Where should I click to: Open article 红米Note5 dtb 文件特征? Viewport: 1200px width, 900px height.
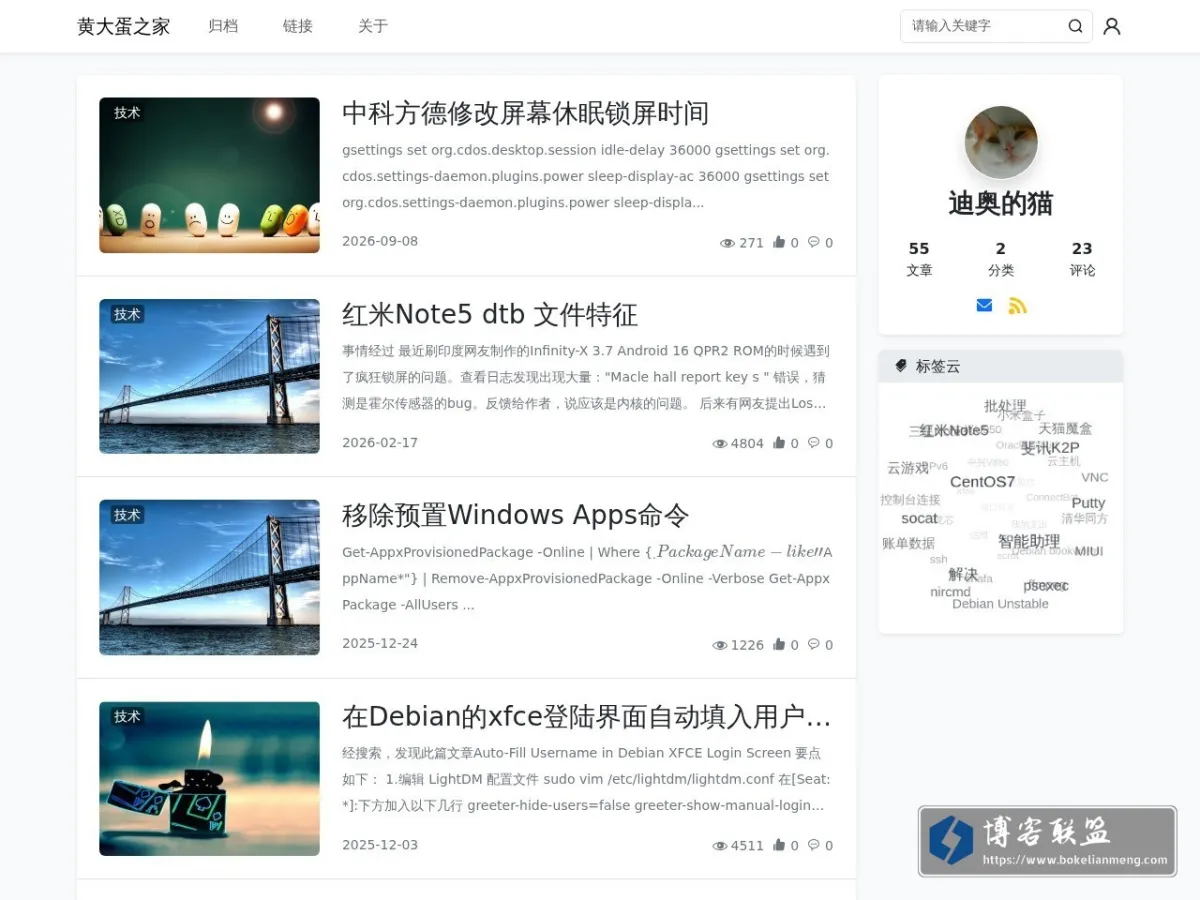(x=490, y=315)
